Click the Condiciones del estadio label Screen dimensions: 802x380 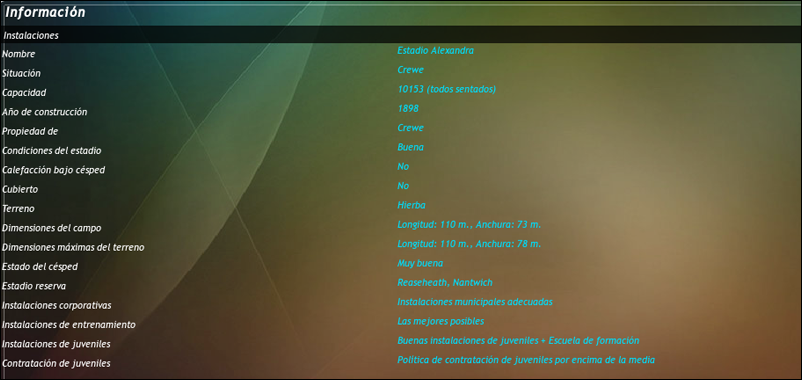click(x=52, y=151)
